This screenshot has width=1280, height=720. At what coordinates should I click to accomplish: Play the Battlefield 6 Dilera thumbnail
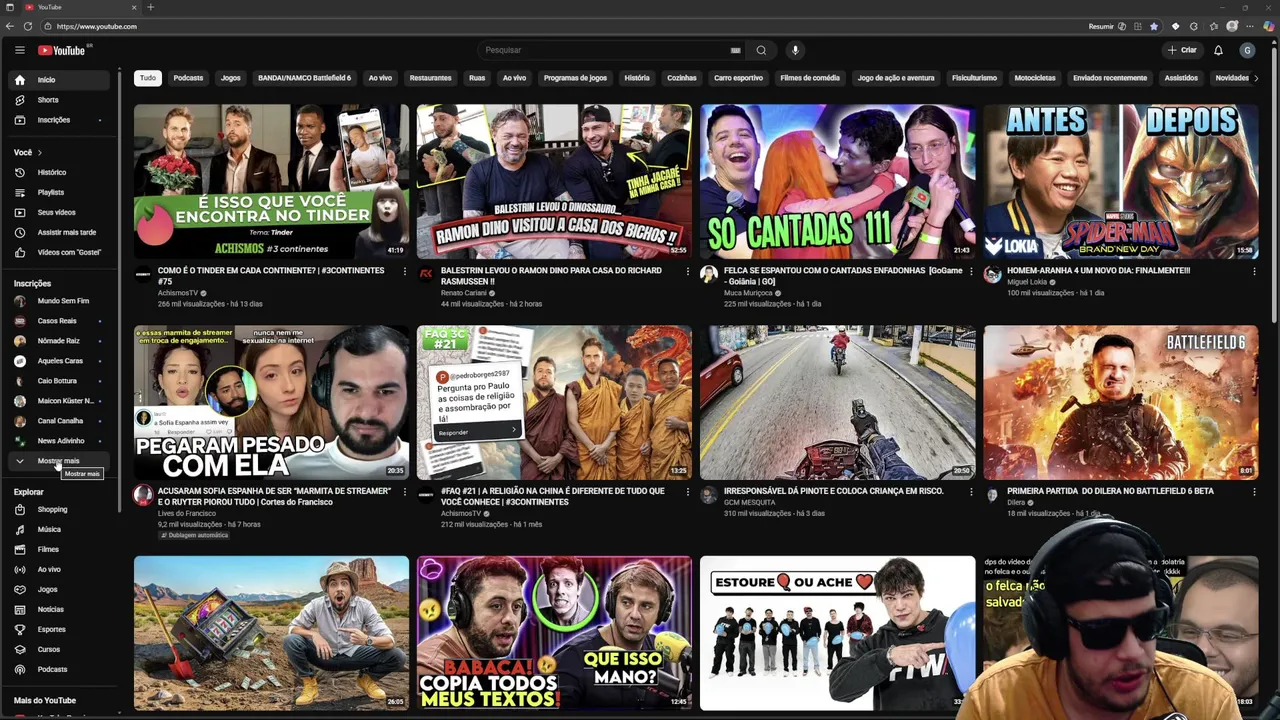pyautogui.click(x=1120, y=402)
